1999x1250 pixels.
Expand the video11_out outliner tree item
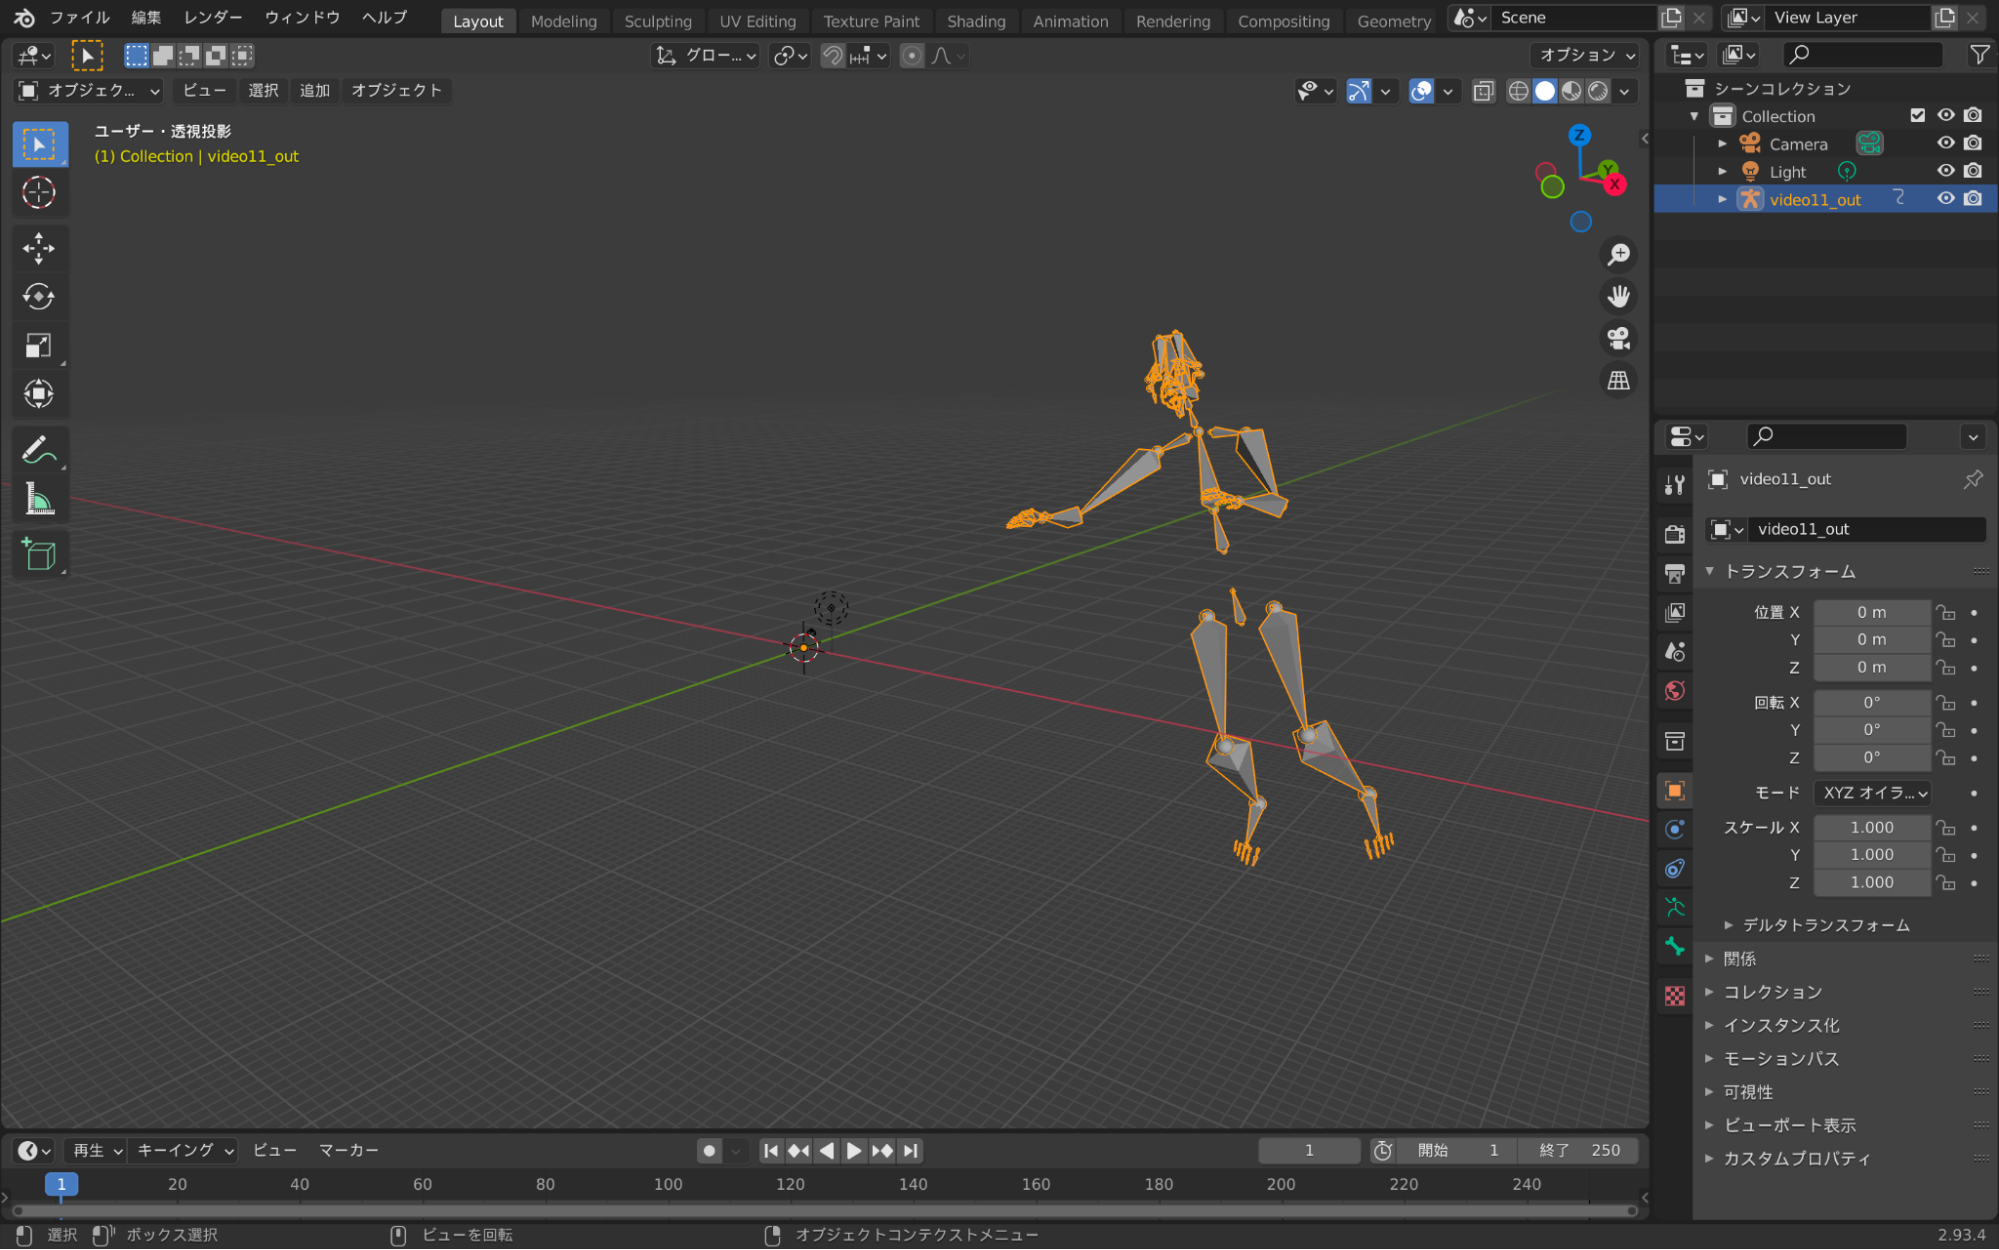1722,199
